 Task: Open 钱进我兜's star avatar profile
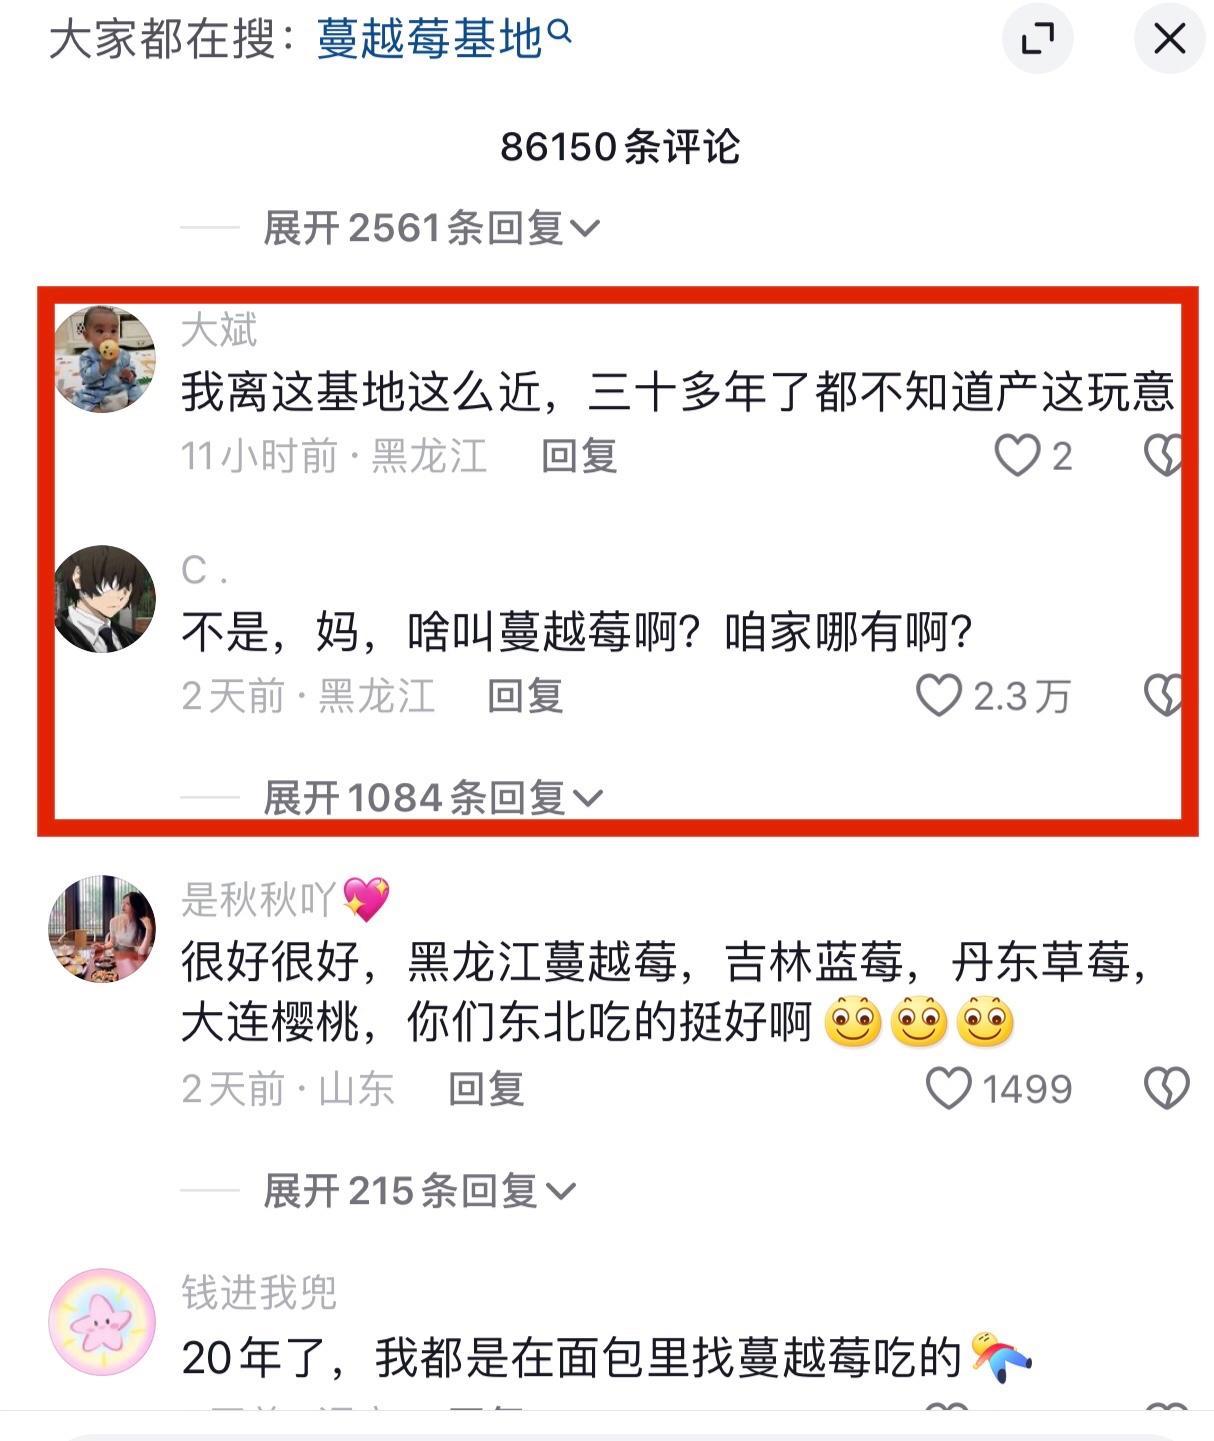click(102, 1322)
